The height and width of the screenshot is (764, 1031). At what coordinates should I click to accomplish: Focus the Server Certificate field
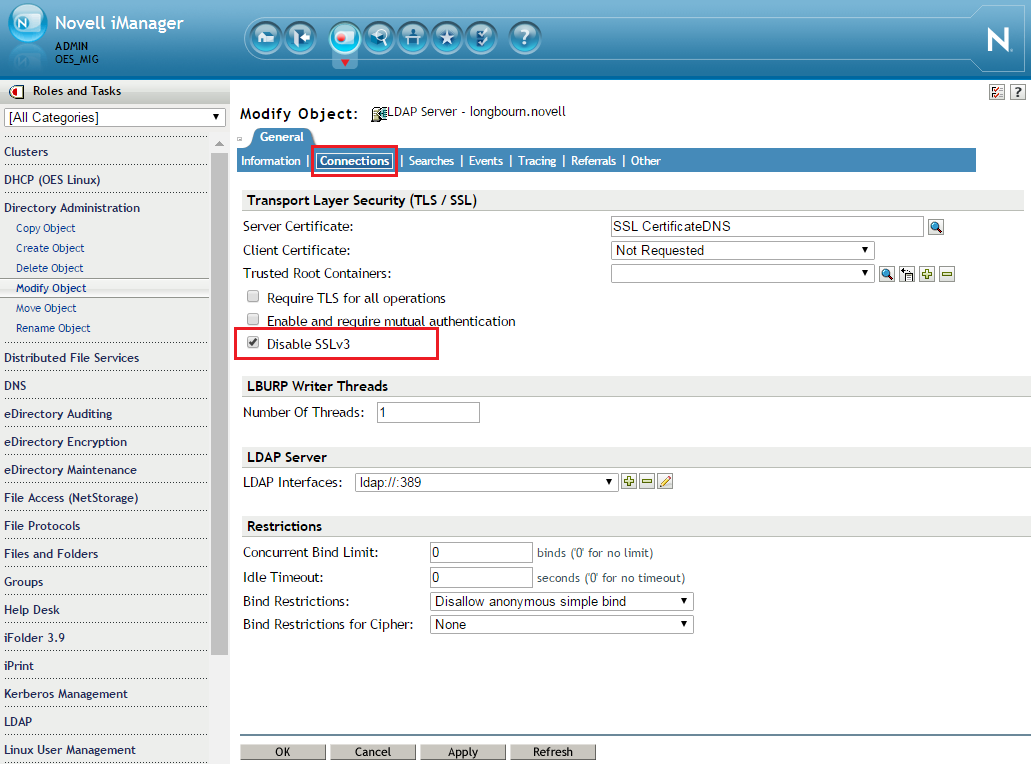pyautogui.click(x=767, y=227)
